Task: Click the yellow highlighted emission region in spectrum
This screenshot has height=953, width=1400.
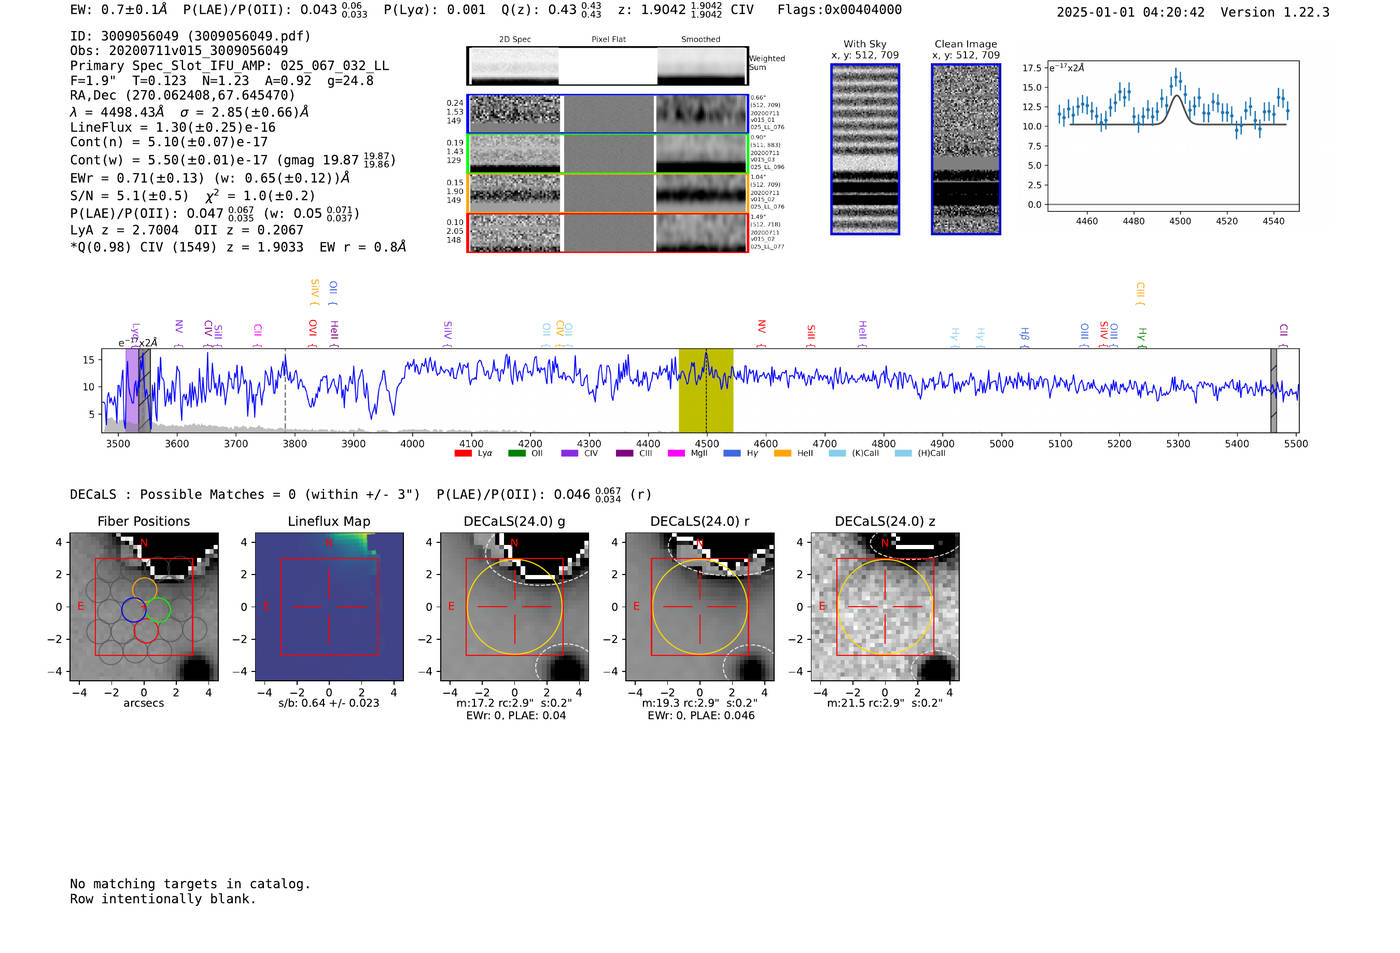Action: click(x=706, y=390)
